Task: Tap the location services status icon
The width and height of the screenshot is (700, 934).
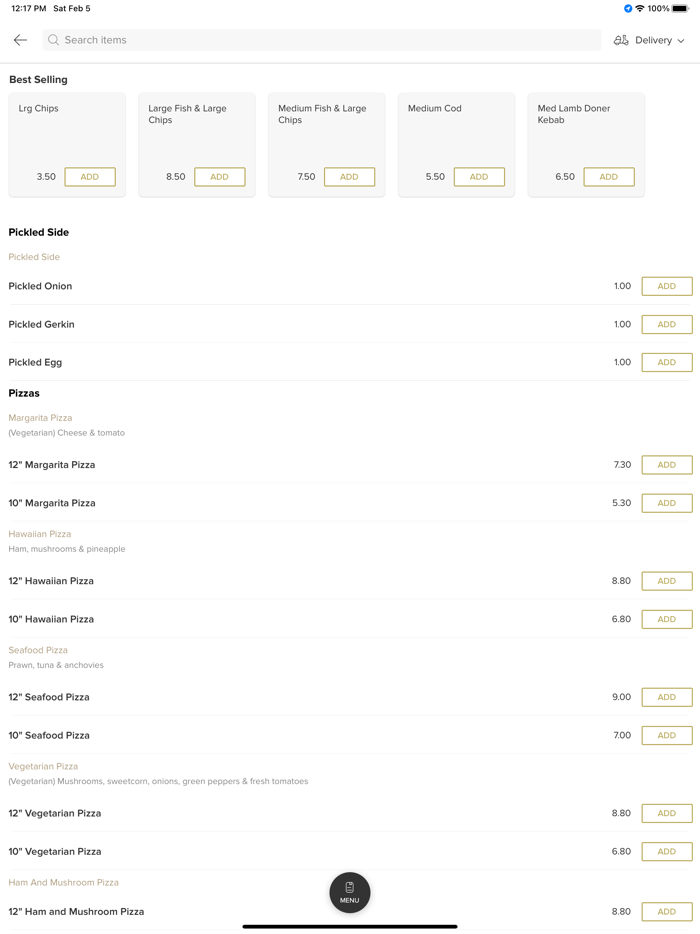Action: 628,9
